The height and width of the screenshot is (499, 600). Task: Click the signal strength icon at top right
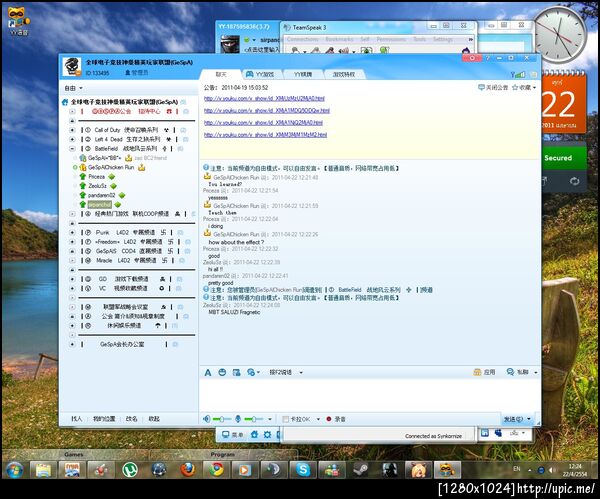point(517,75)
